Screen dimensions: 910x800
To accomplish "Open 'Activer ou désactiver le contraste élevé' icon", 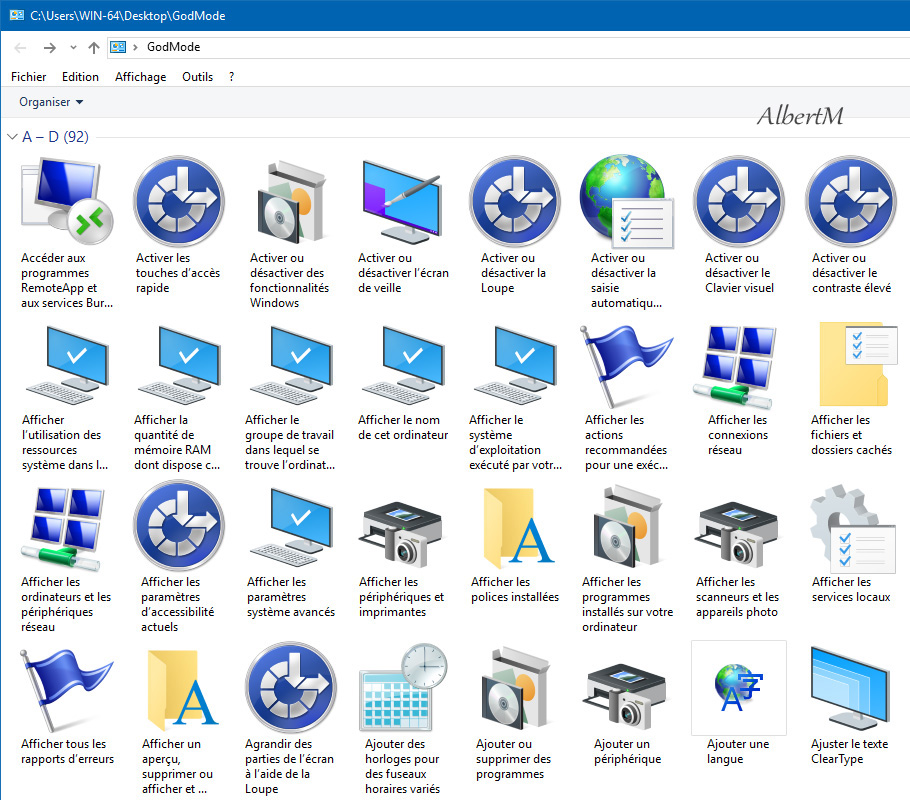I will click(851, 201).
